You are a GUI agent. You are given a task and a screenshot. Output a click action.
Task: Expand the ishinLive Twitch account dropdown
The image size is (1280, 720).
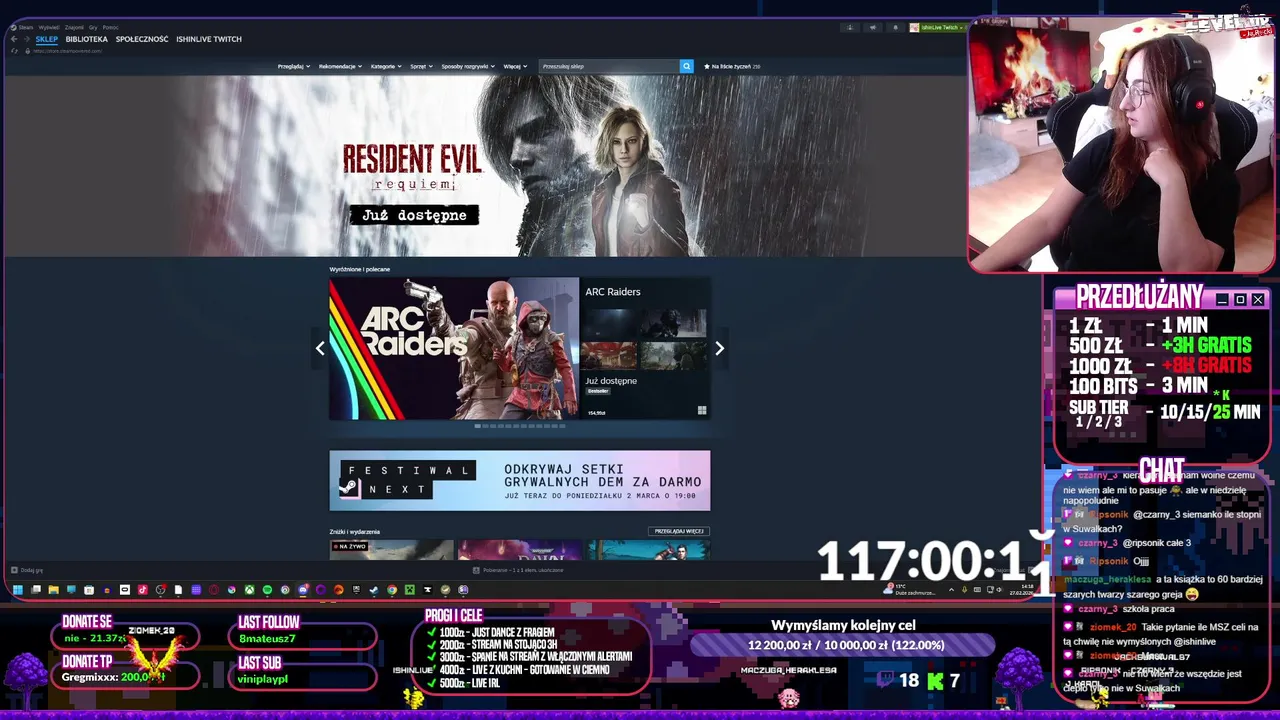pyautogui.click(x=936, y=27)
